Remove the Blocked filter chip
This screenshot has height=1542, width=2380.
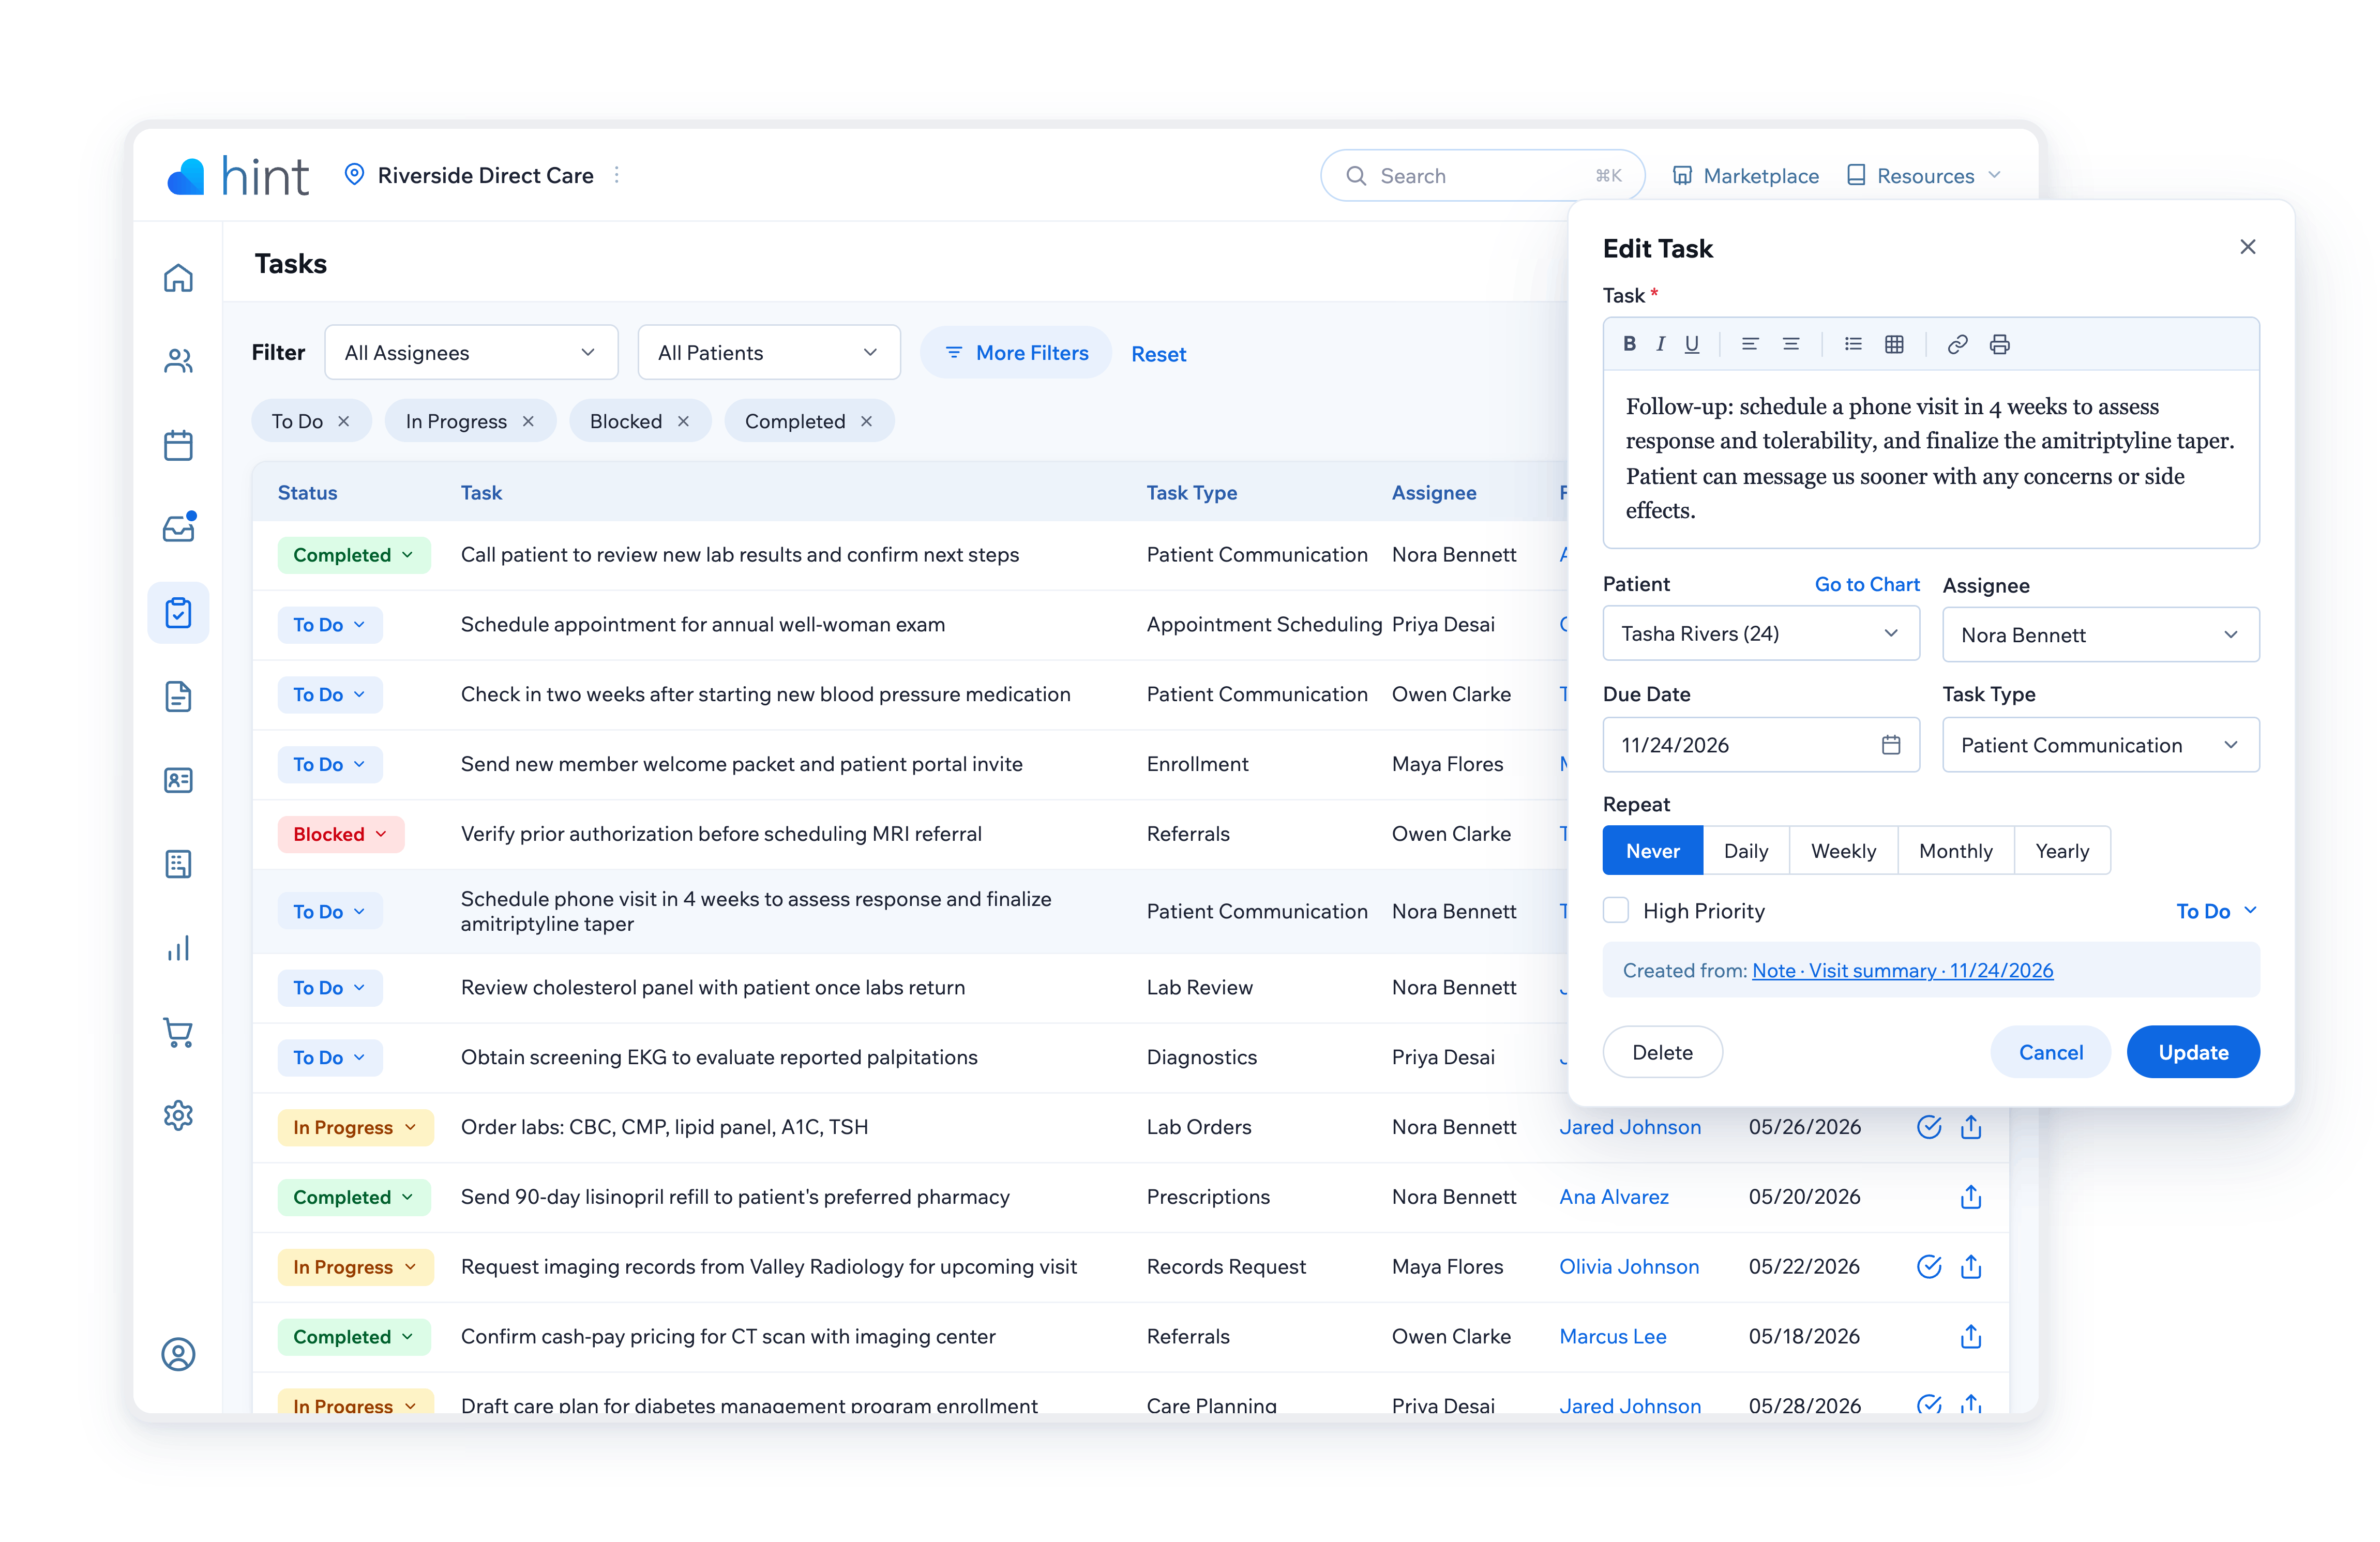683,422
